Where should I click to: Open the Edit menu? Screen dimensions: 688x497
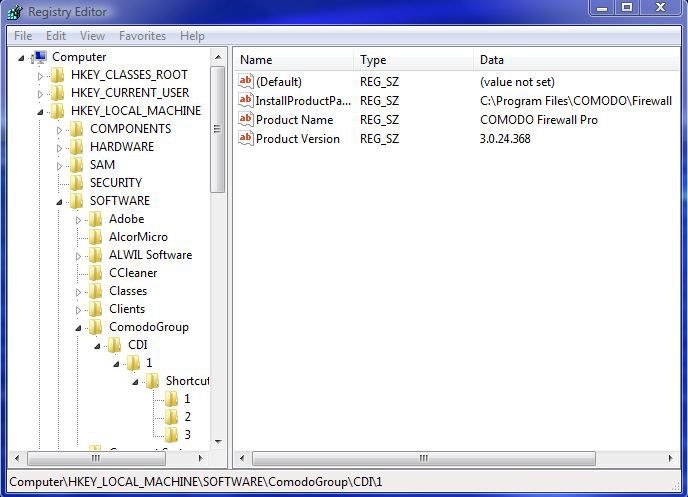pyautogui.click(x=56, y=36)
